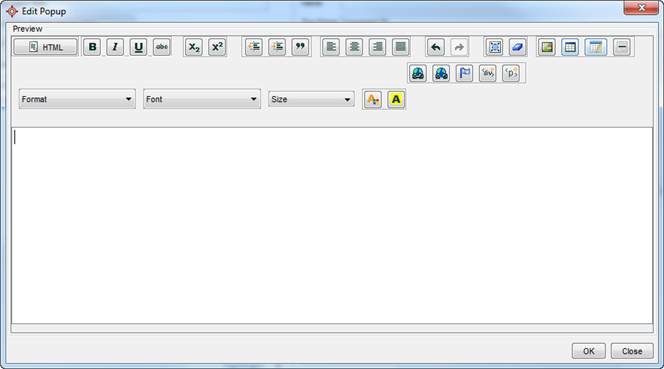664x369 pixels.
Task: Open the Font dropdown
Action: tap(202, 99)
